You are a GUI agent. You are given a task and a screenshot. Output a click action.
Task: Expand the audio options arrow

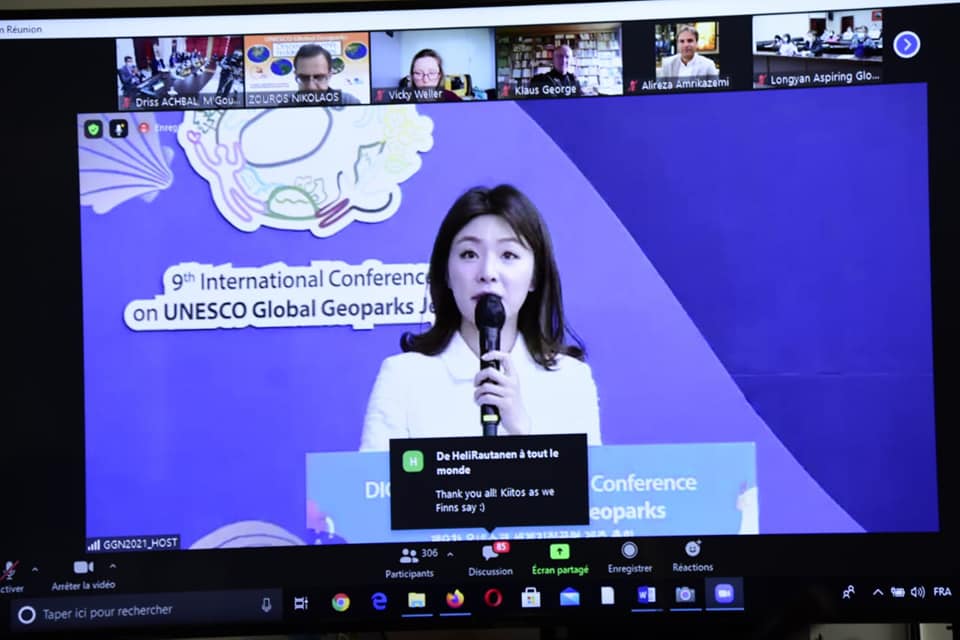[35, 569]
